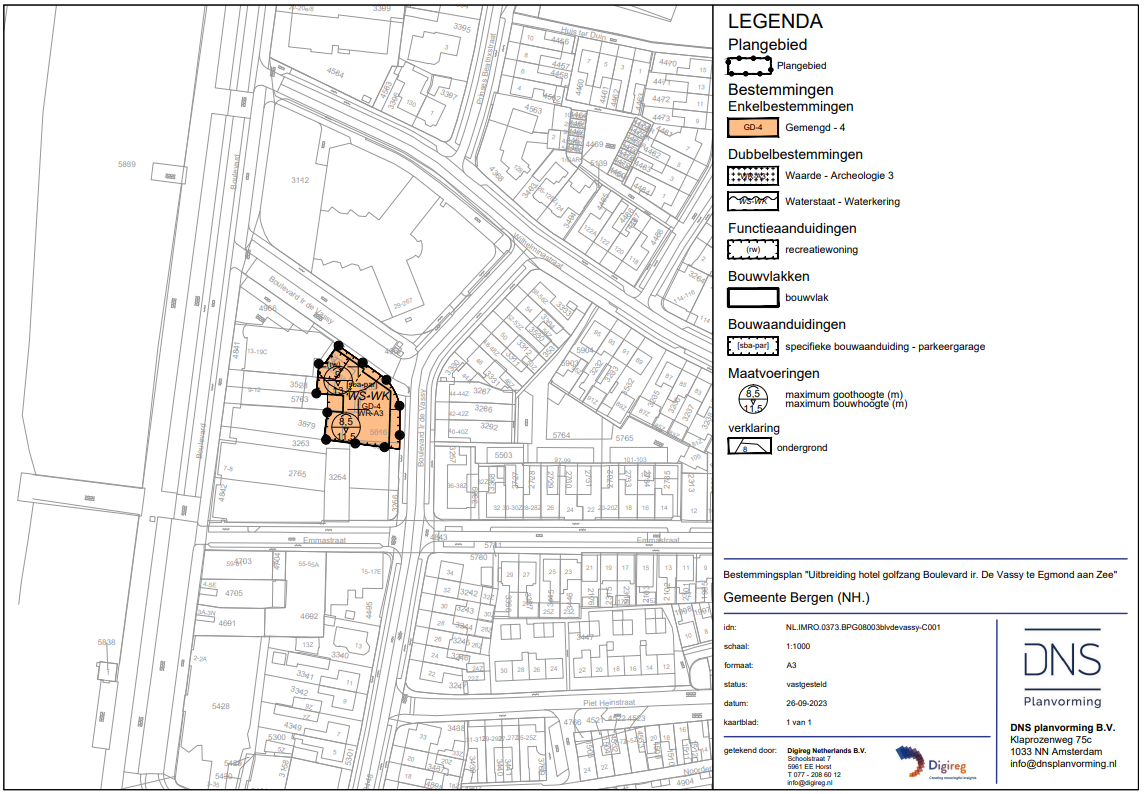1146x794 pixels.
Task: Click the kaartblad value '1 van 1'
Action: pyautogui.click(x=799, y=722)
